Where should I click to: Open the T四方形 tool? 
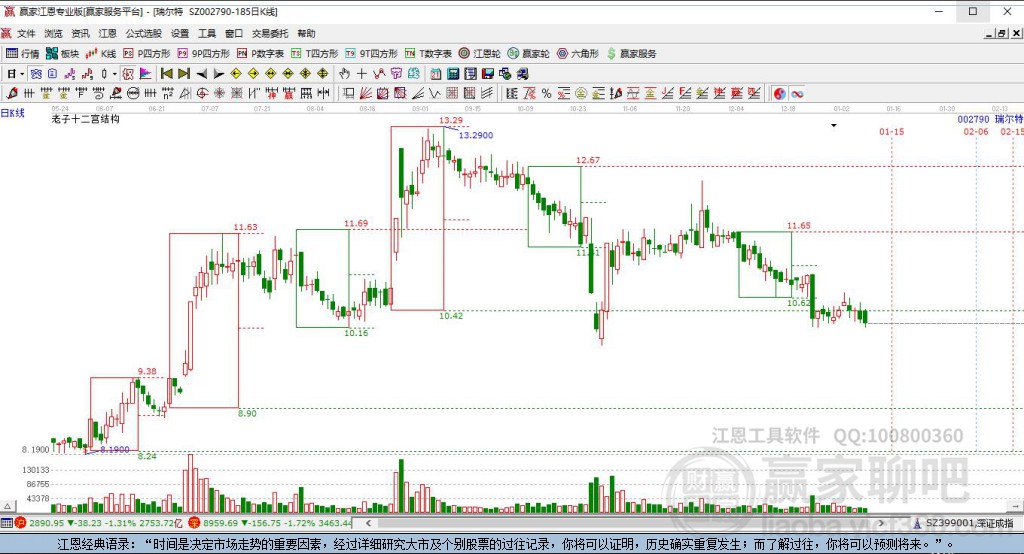[x=315, y=54]
